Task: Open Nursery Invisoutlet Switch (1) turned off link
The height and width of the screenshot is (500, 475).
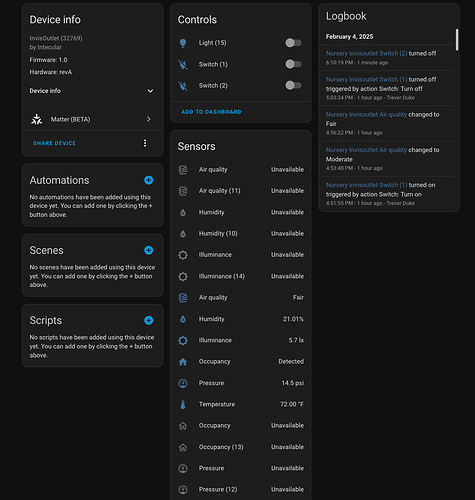Action: click(x=366, y=79)
